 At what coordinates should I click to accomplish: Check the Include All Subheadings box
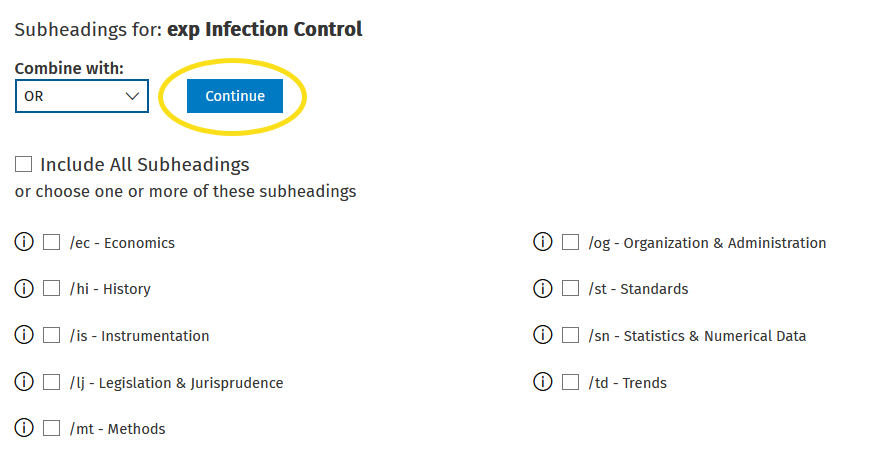(x=23, y=164)
